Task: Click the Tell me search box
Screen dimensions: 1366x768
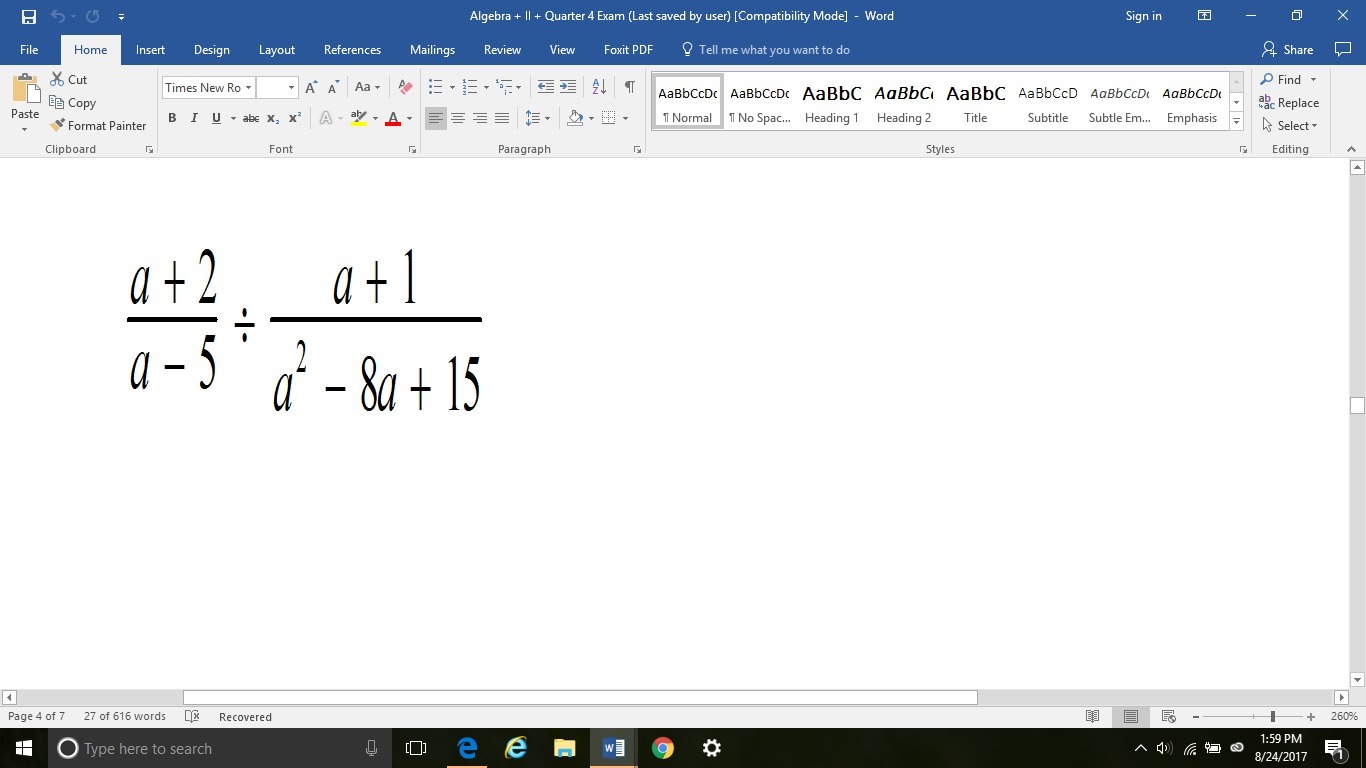Action: [773, 50]
